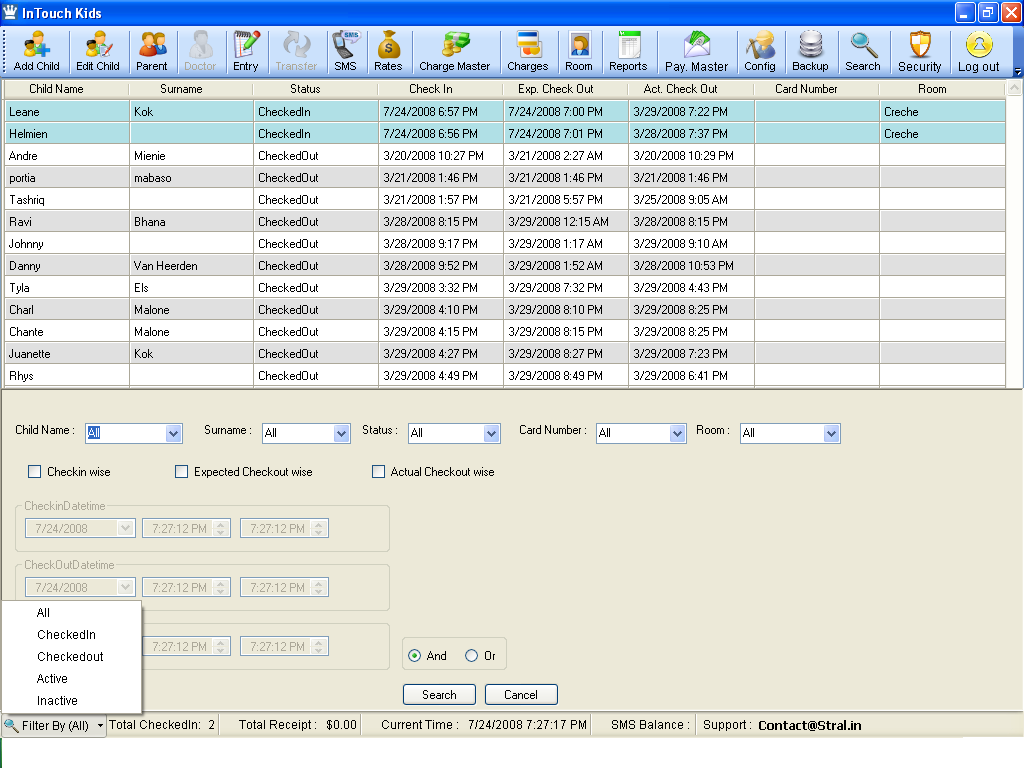Image resolution: width=1024 pixels, height=768 pixels.
Task: Select the Ravi row name cell
Action: tap(67, 222)
